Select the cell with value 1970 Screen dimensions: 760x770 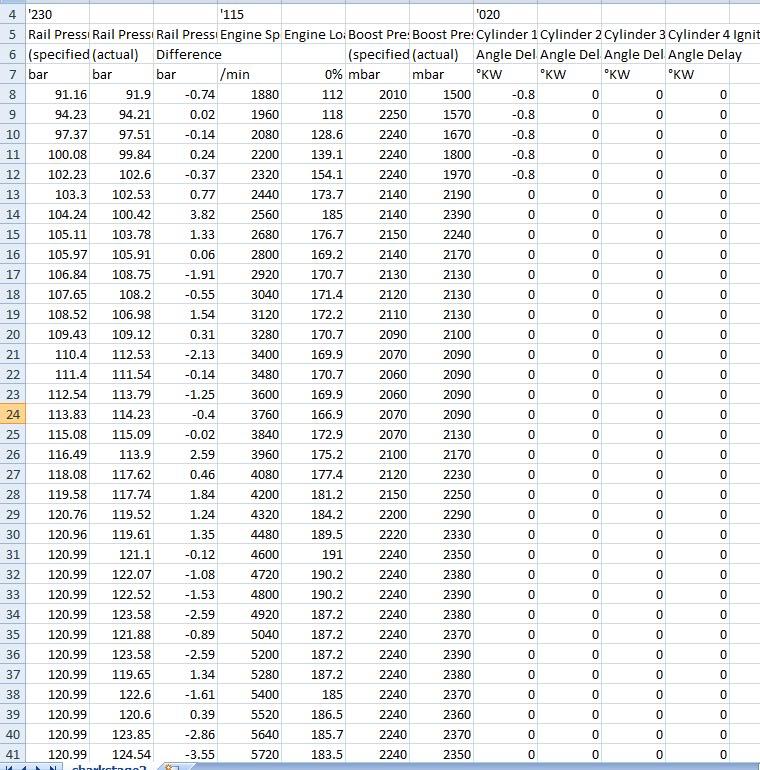pos(442,174)
